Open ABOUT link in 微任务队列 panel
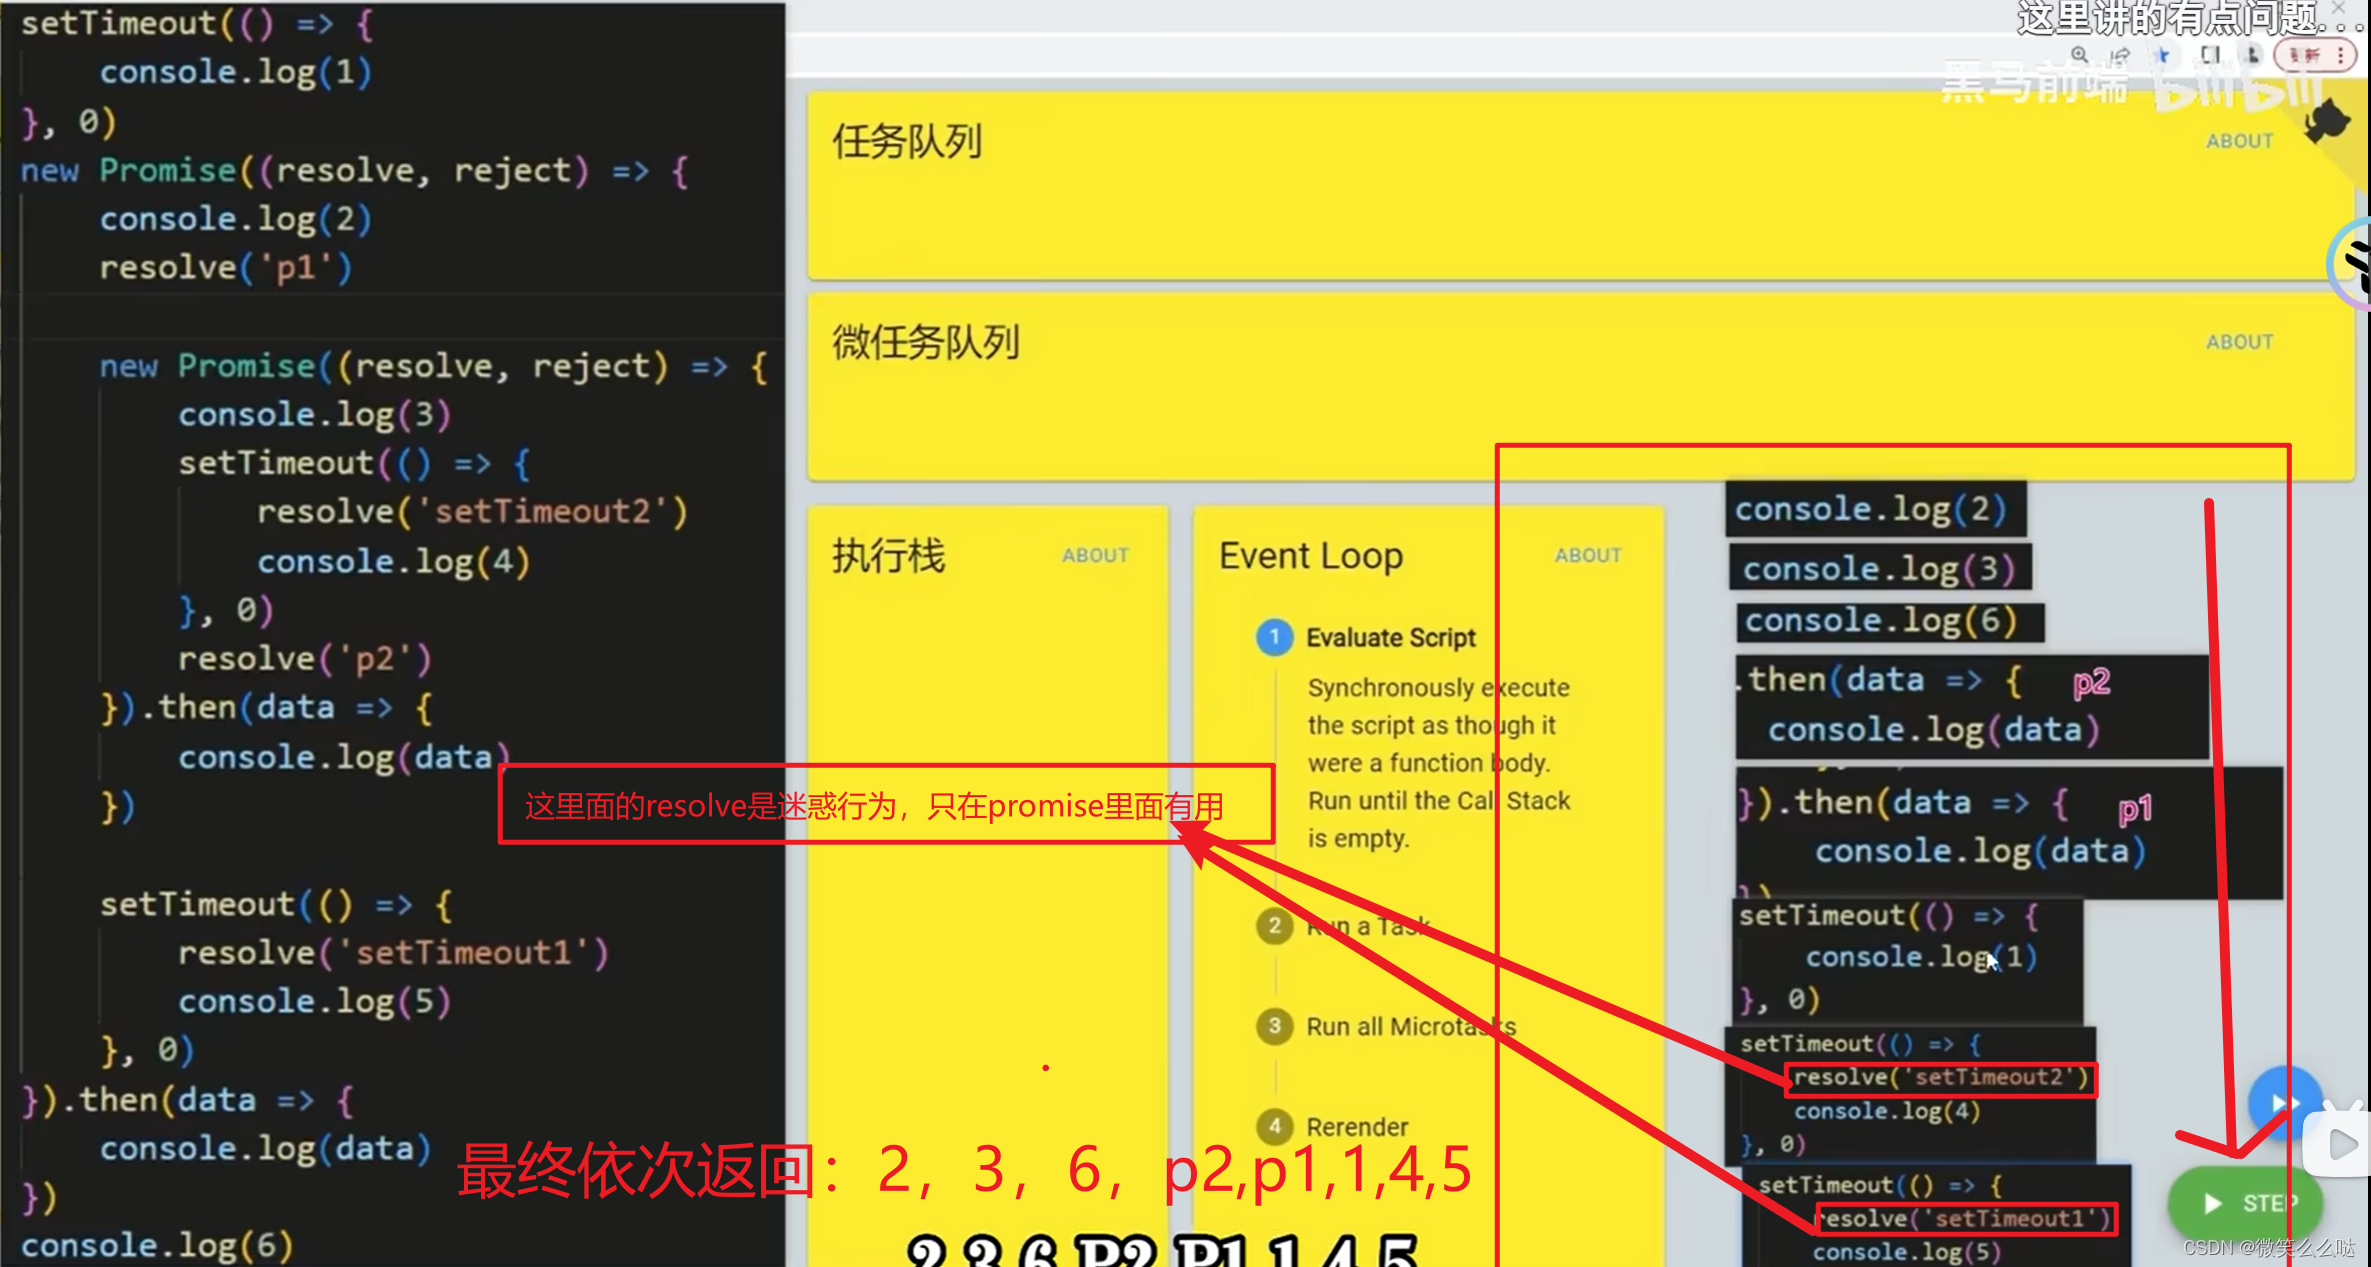2371x1267 pixels. pyautogui.click(x=2239, y=342)
